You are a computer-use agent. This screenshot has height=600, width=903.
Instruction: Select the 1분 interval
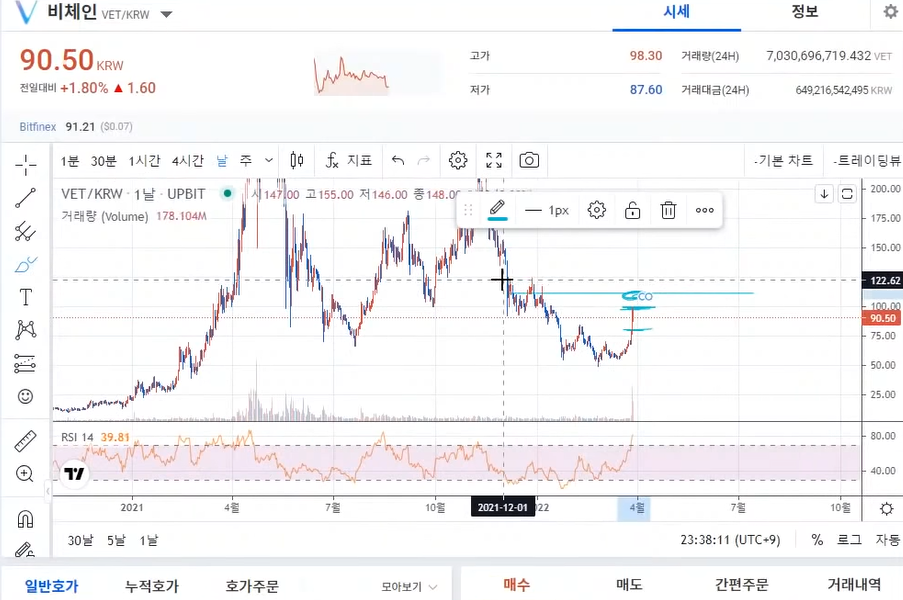[70, 161]
